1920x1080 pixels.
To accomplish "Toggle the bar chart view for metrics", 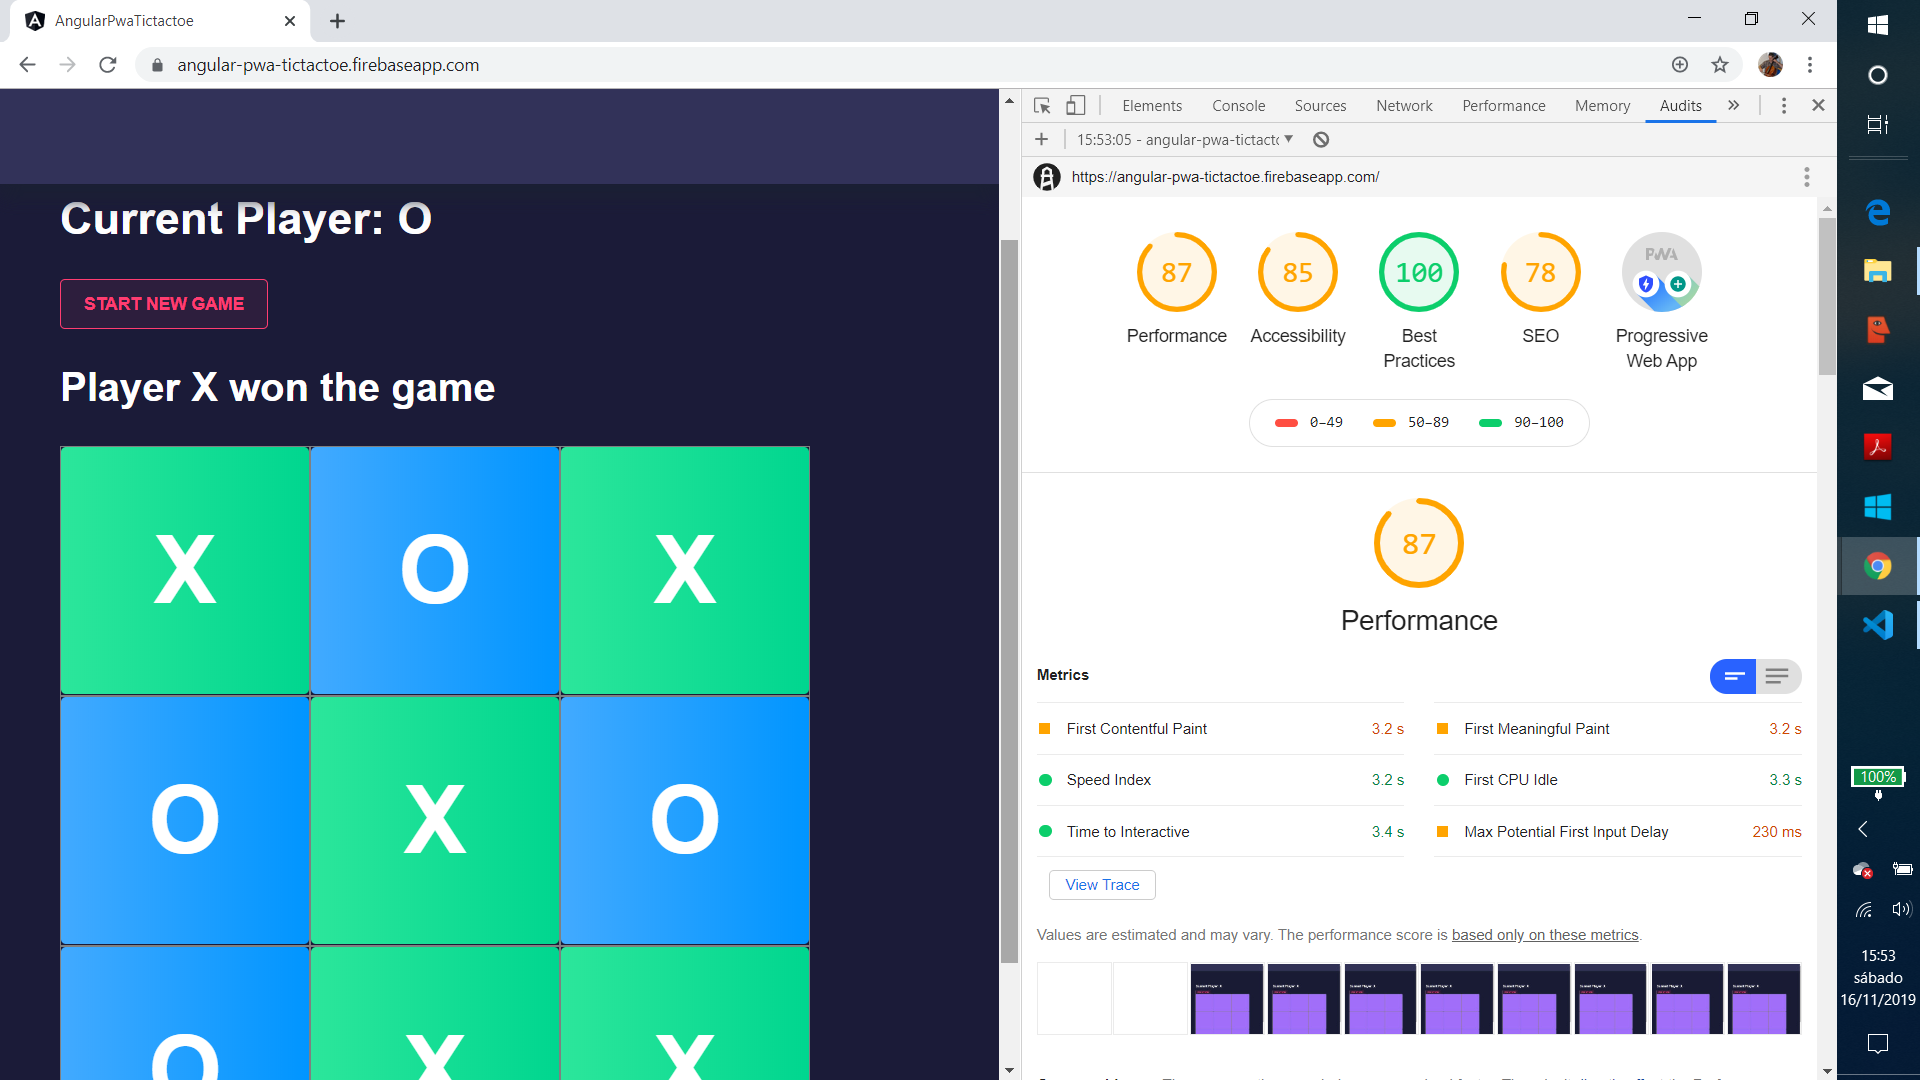I will click(x=1735, y=676).
